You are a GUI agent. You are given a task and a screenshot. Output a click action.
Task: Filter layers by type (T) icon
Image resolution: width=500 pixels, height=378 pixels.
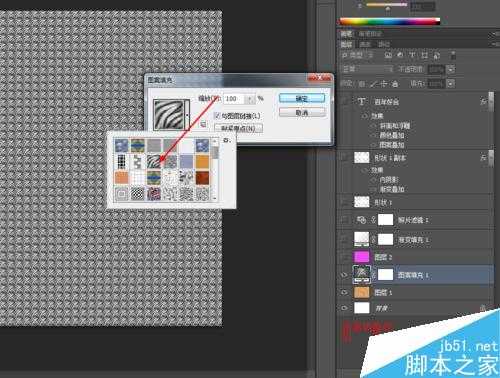412,55
